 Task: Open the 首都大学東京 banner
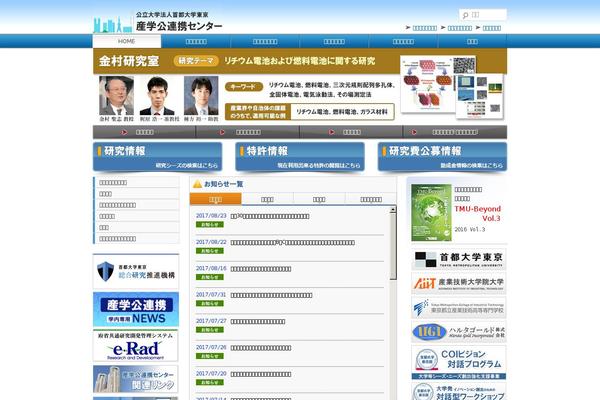click(x=459, y=259)
